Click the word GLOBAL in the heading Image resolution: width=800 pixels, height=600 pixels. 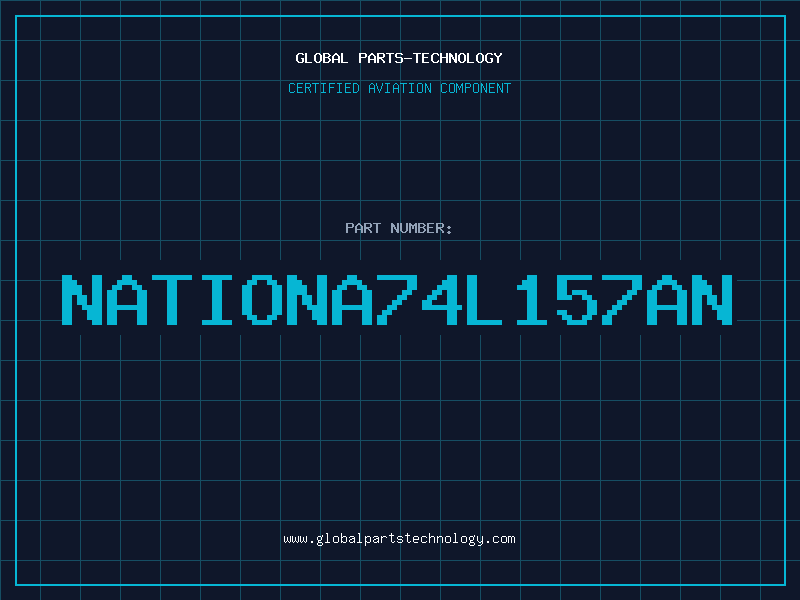tap(321, 58)
